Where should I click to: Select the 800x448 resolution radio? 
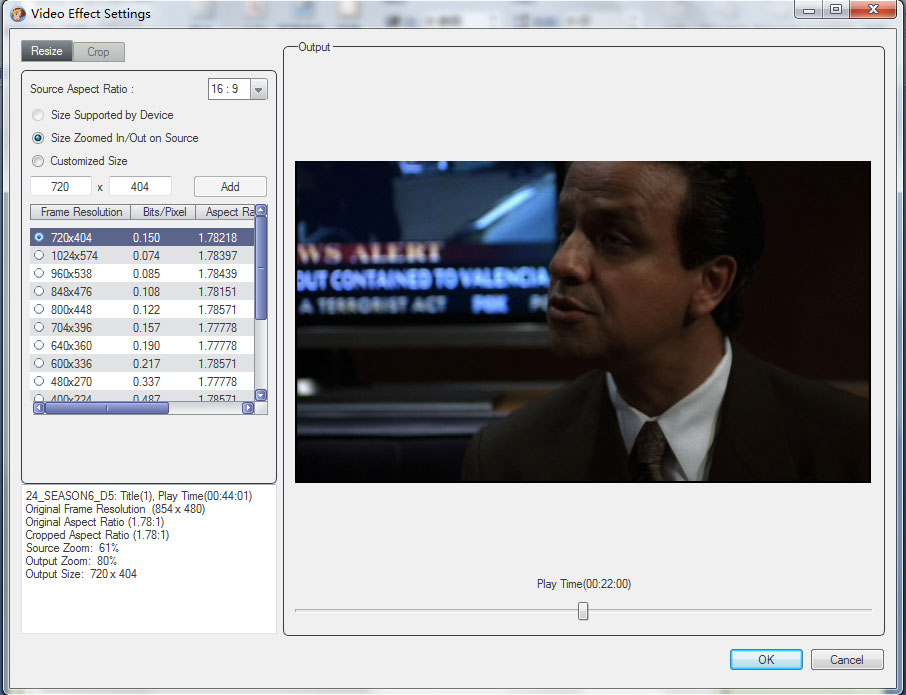[x=39, y=309]
